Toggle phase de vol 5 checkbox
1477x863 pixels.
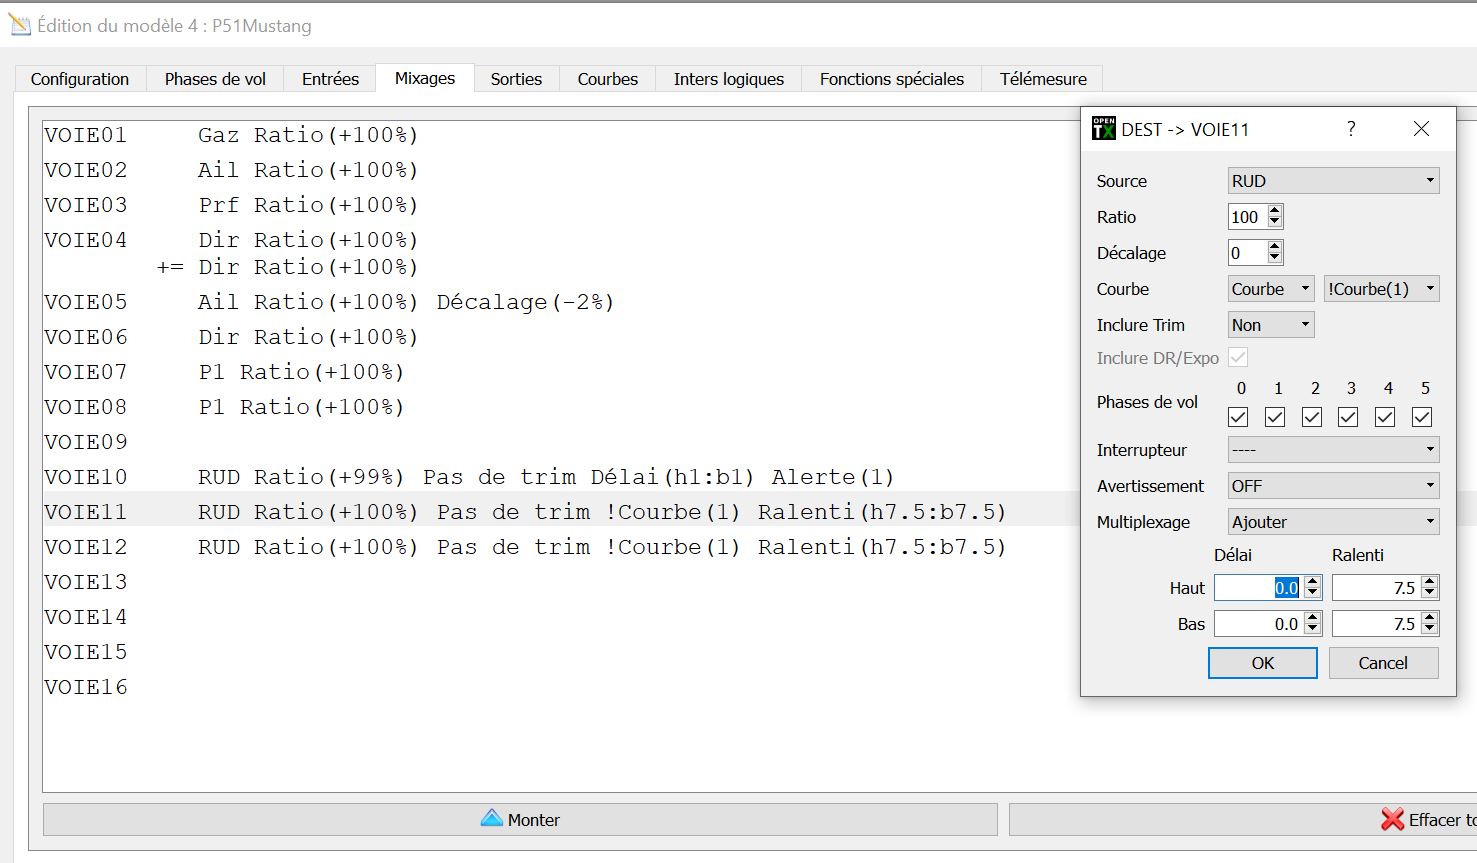tap(1422, 416)
